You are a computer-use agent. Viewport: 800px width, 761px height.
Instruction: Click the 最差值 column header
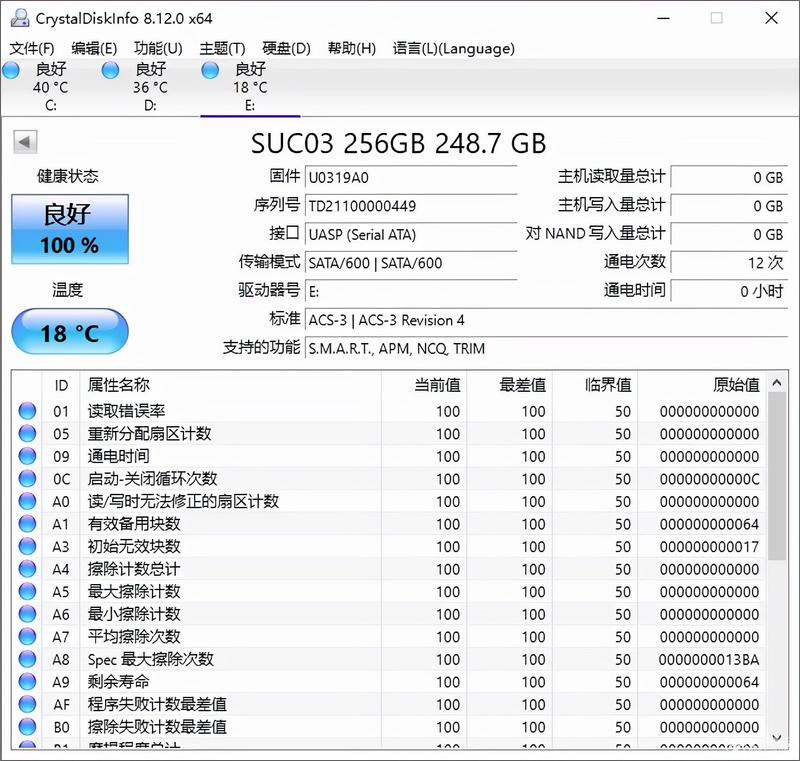(509, 385)
